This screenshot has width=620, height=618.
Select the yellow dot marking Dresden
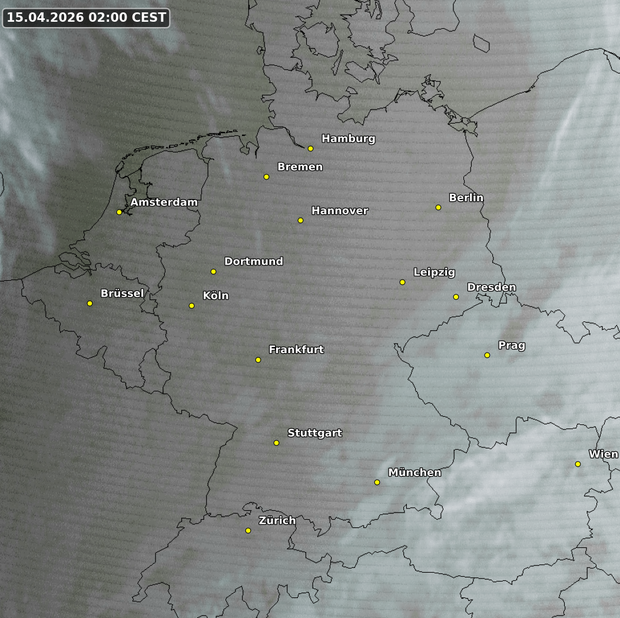pyautogui.click(x=456, y=297)
